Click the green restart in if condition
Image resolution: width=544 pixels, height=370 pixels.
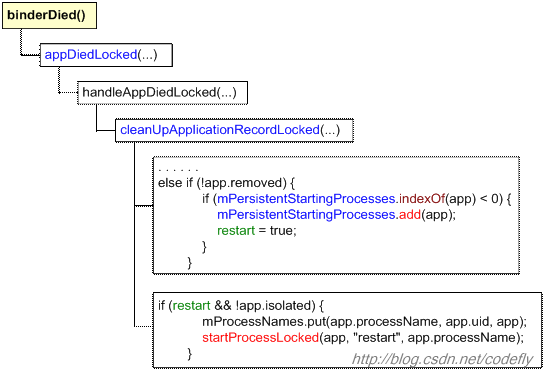point(192,306)
